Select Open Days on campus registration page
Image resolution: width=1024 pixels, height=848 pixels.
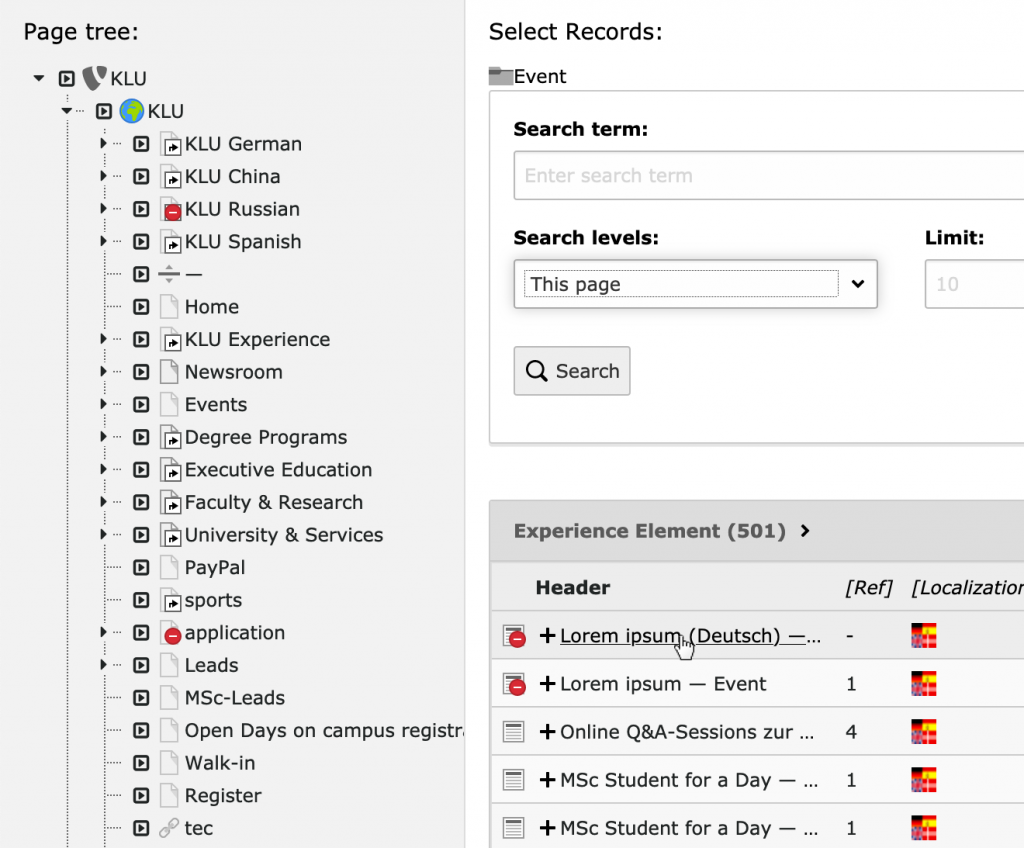click(x=325, y=730)
